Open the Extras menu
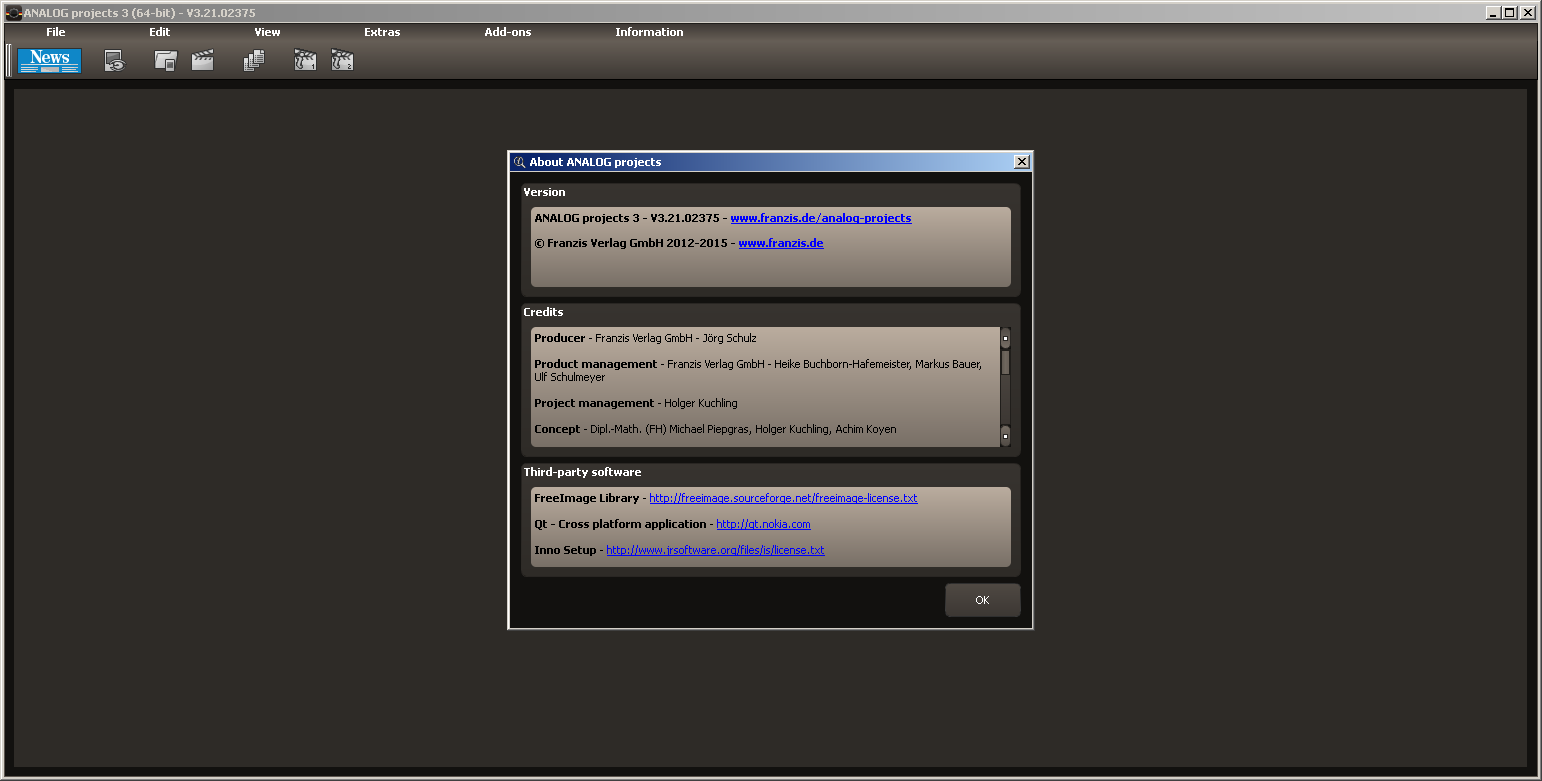Image resolution: width=1542 pixels, height=781 pixels. 382,32
